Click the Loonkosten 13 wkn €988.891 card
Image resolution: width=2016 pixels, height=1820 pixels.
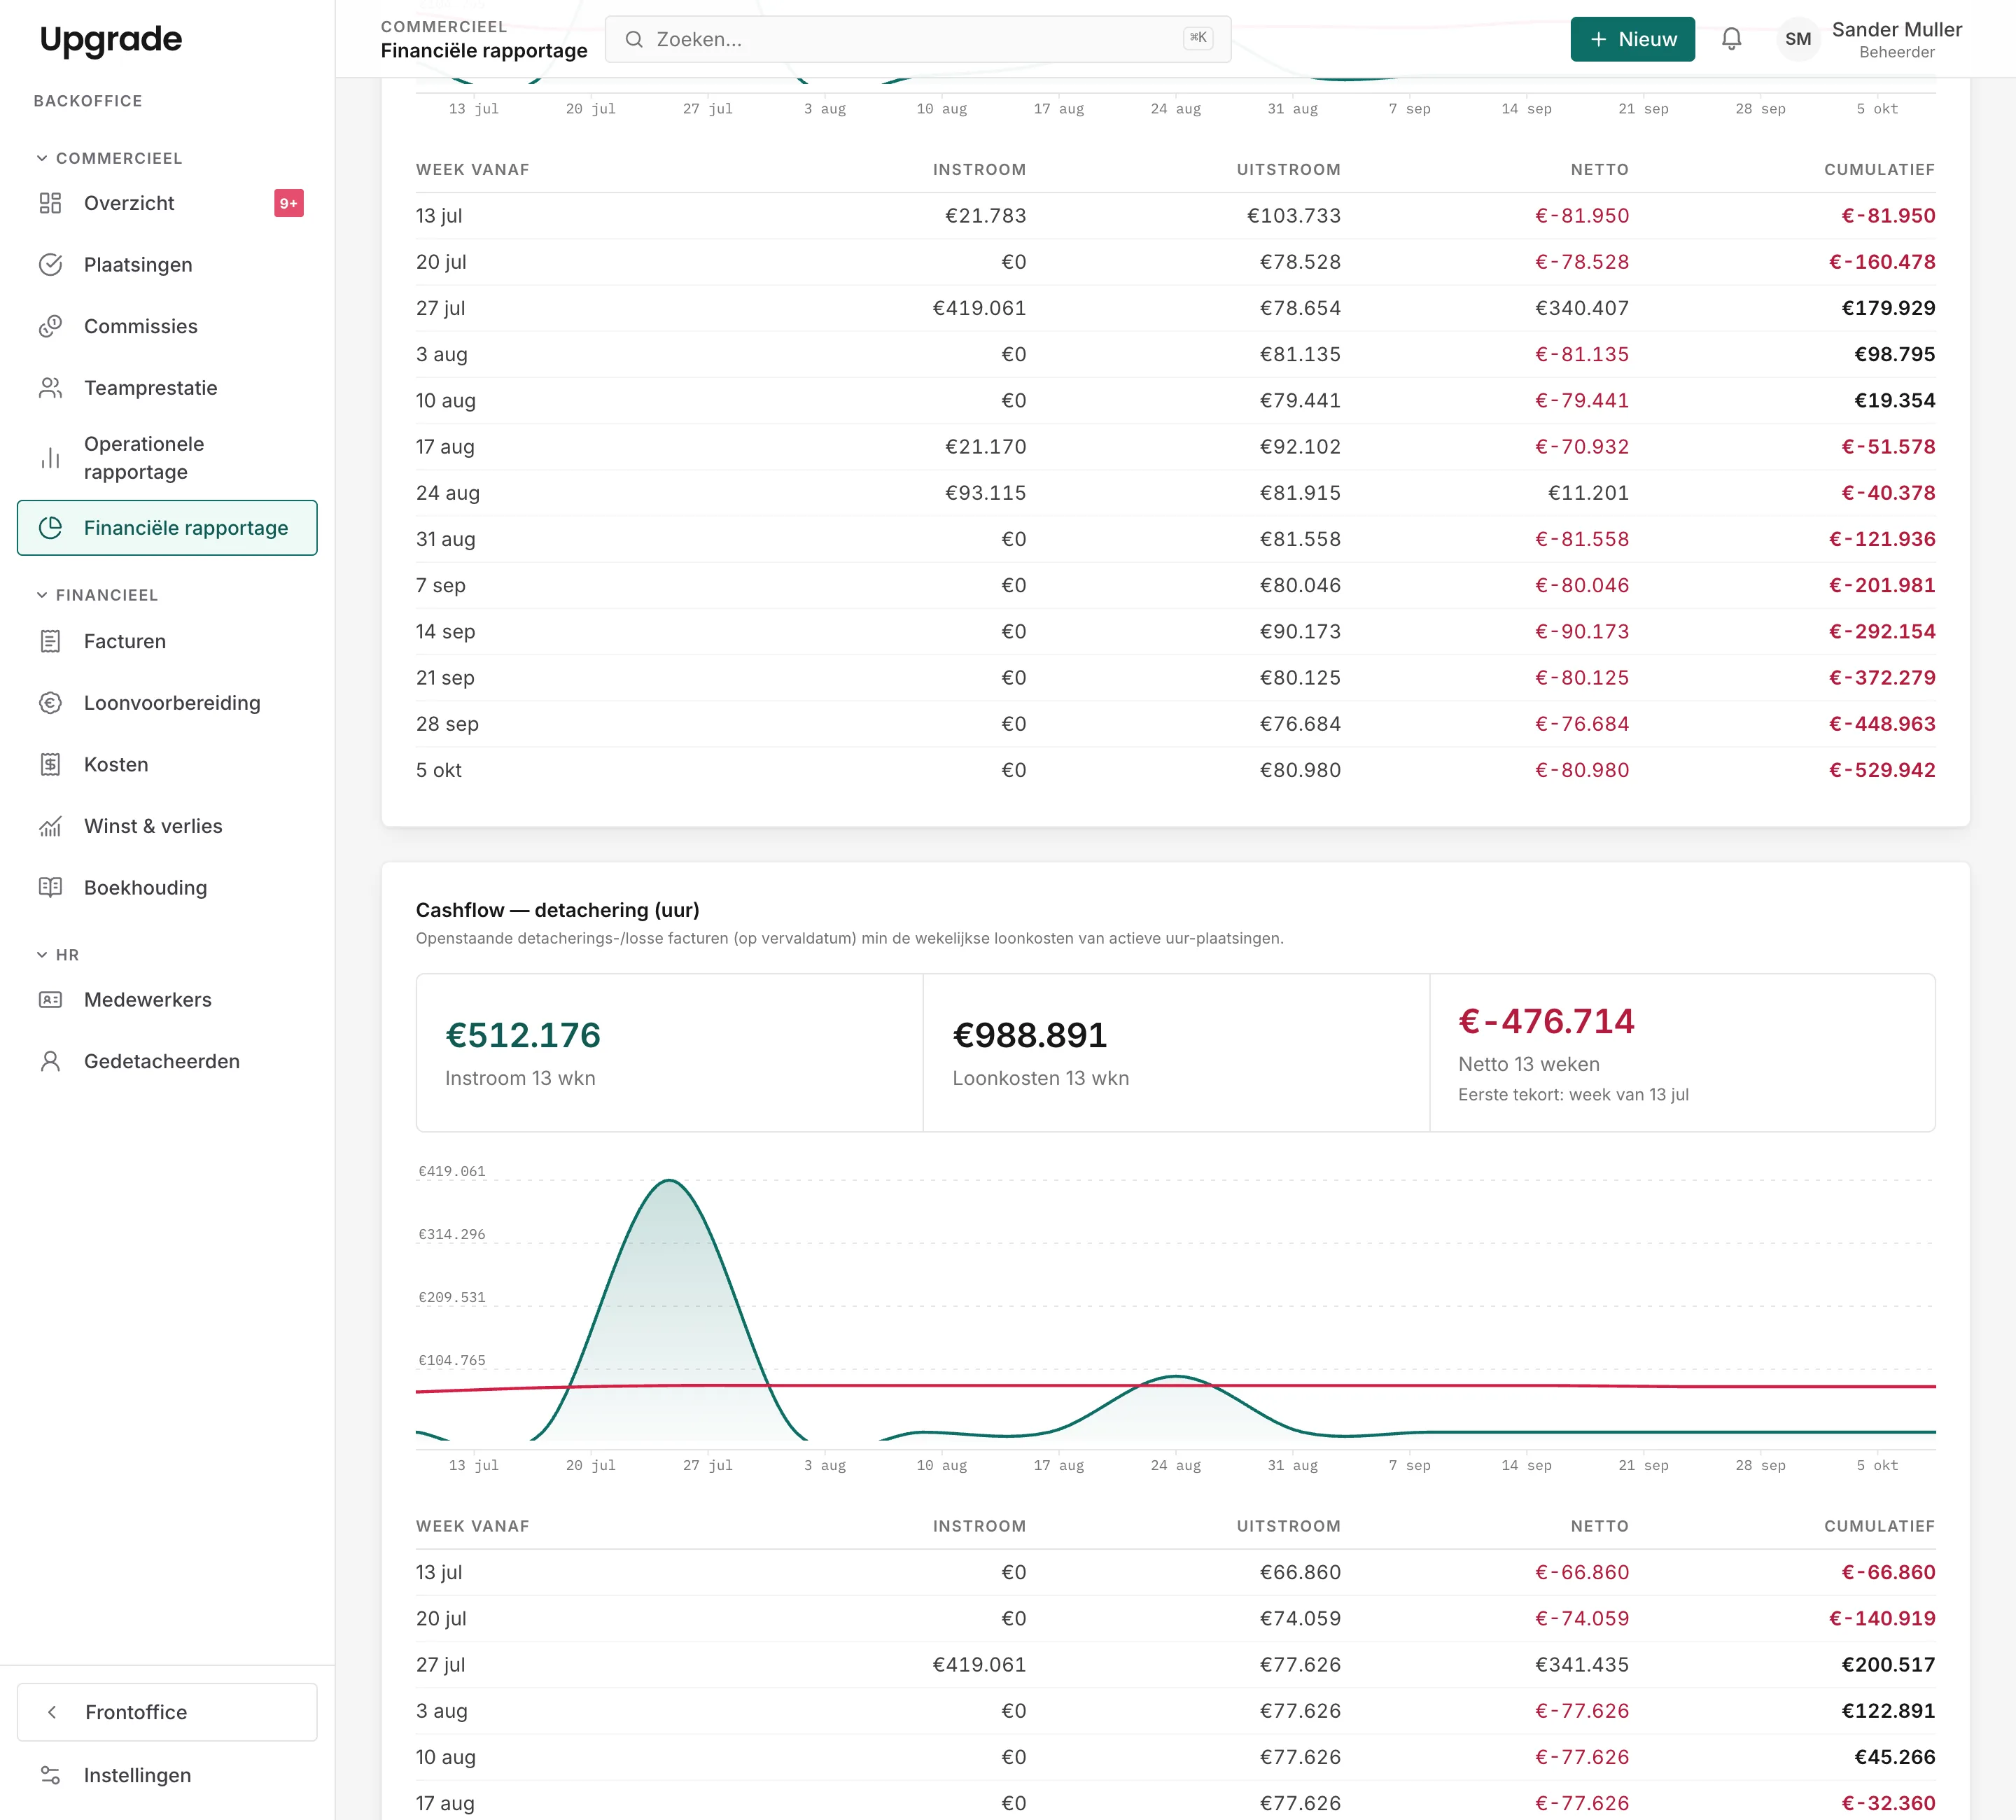1176,1053
